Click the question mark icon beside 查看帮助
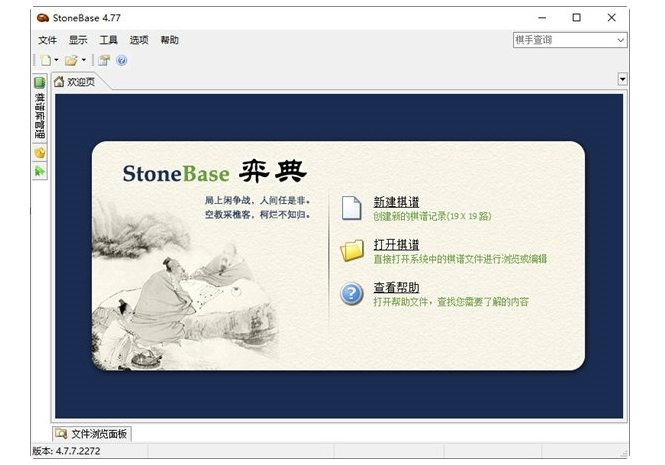This screenshot has width=665, height=465. click(x=351, y=294)
